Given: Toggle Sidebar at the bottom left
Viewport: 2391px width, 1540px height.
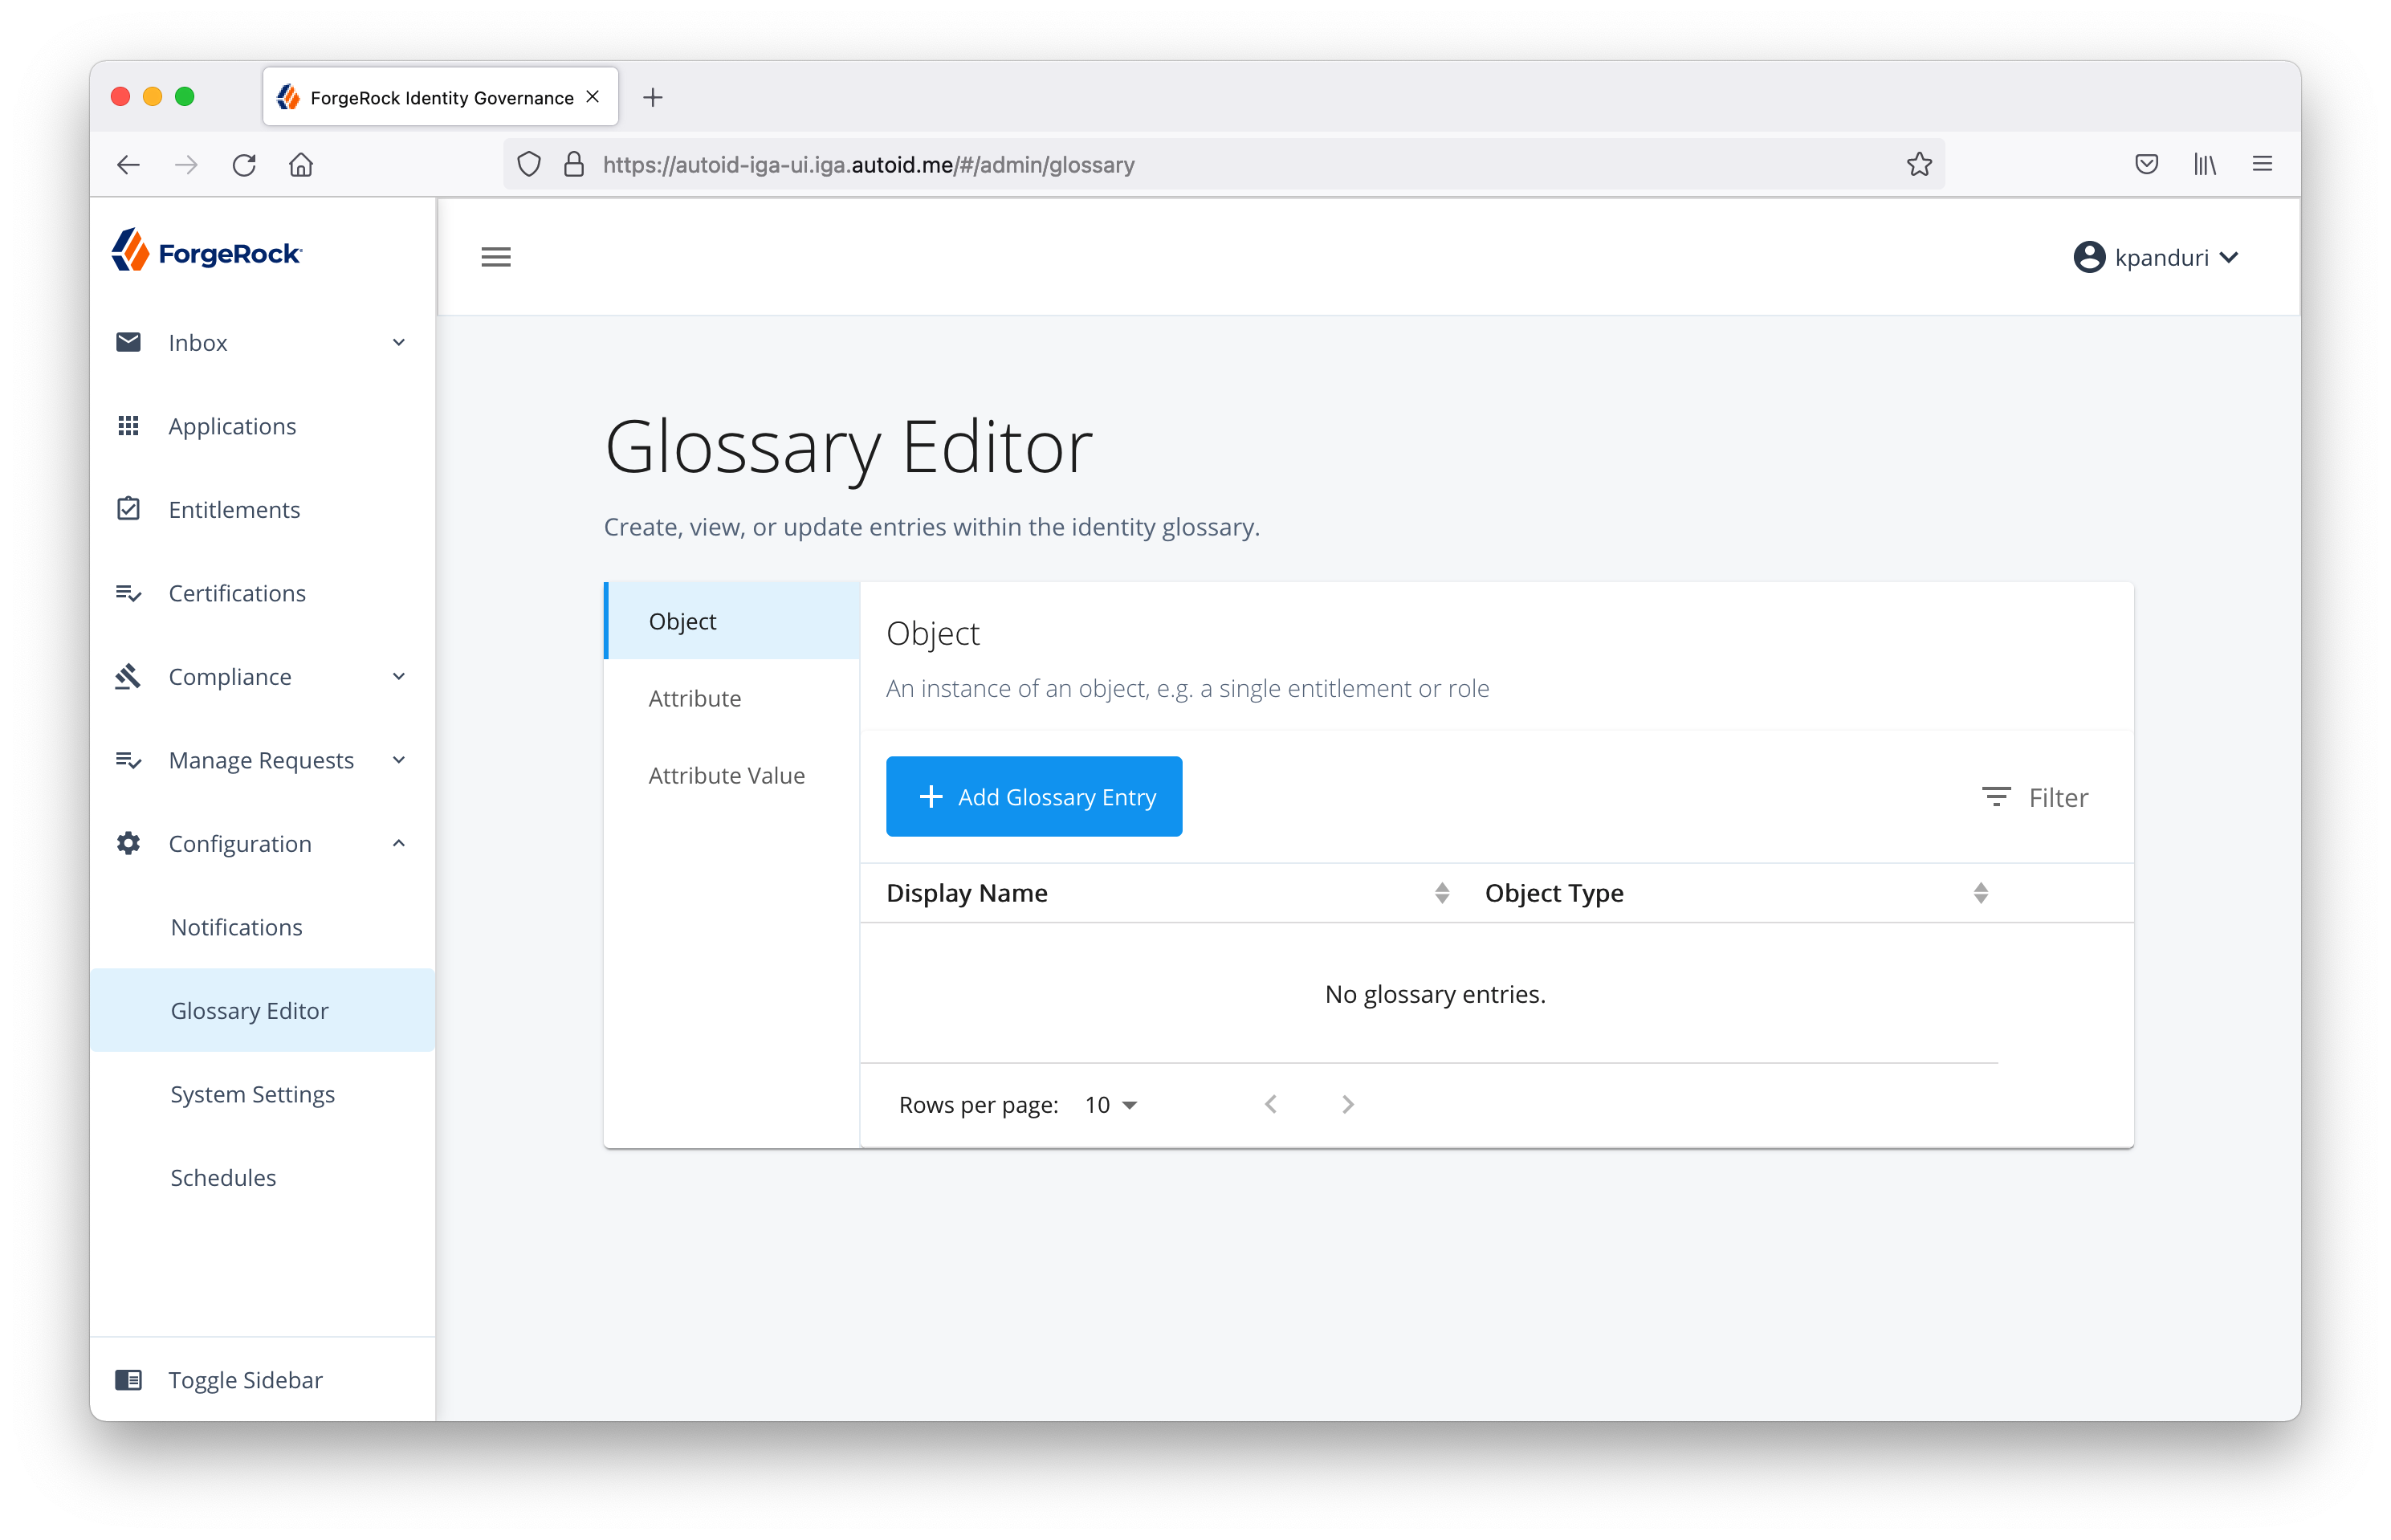Looking at the screenshot, I should [x=245, y=1380].
